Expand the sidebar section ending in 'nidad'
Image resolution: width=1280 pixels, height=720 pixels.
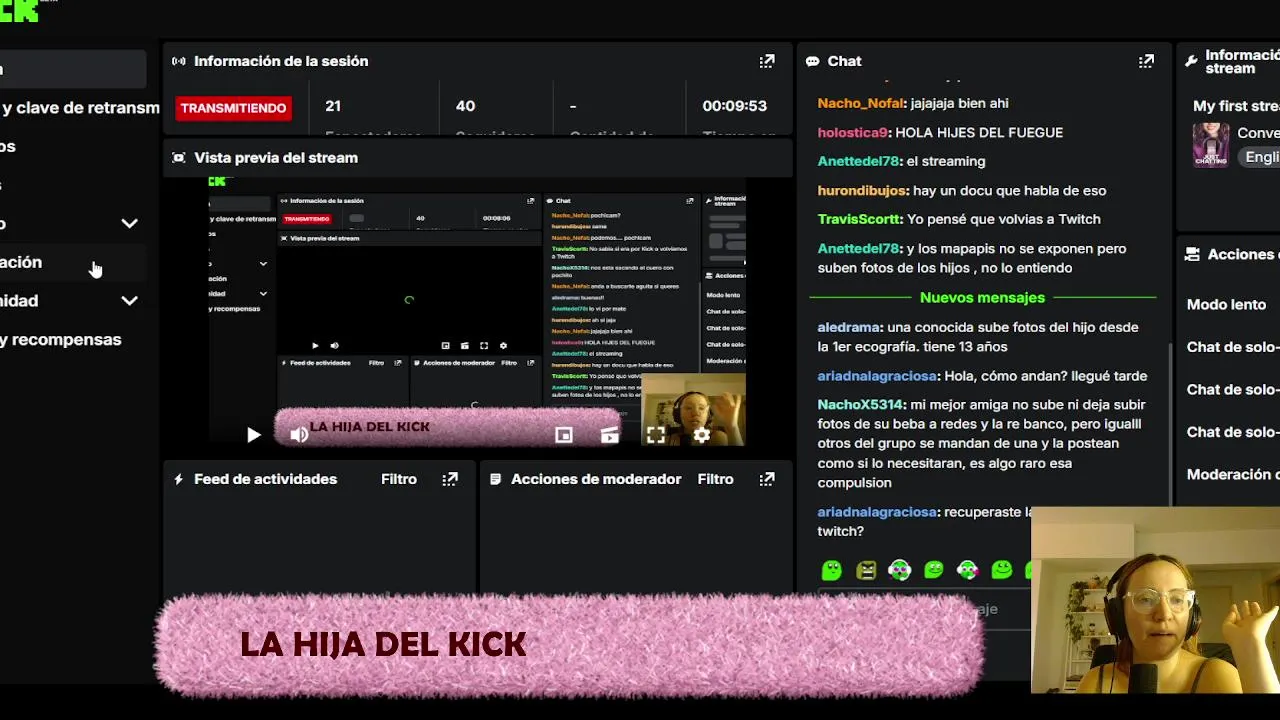130,300
